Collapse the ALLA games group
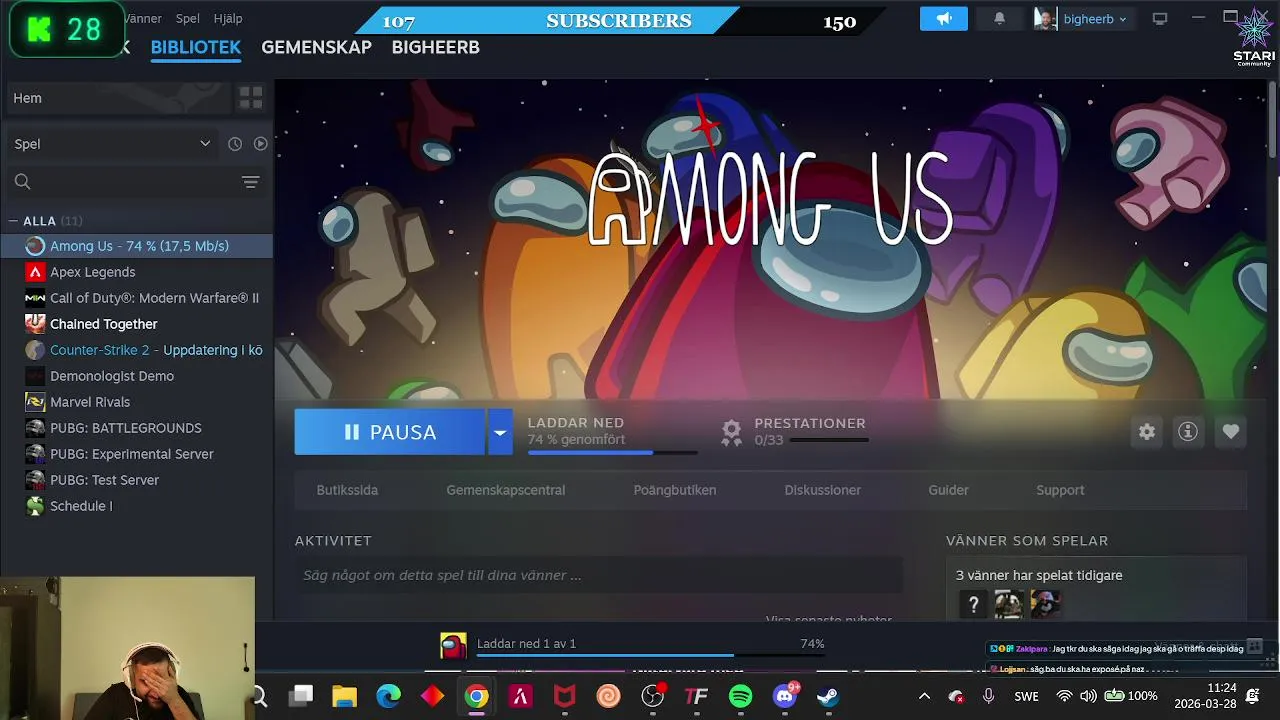This screenshot has height=720, width=1280. pyautogui.click(x=14, y=221)
